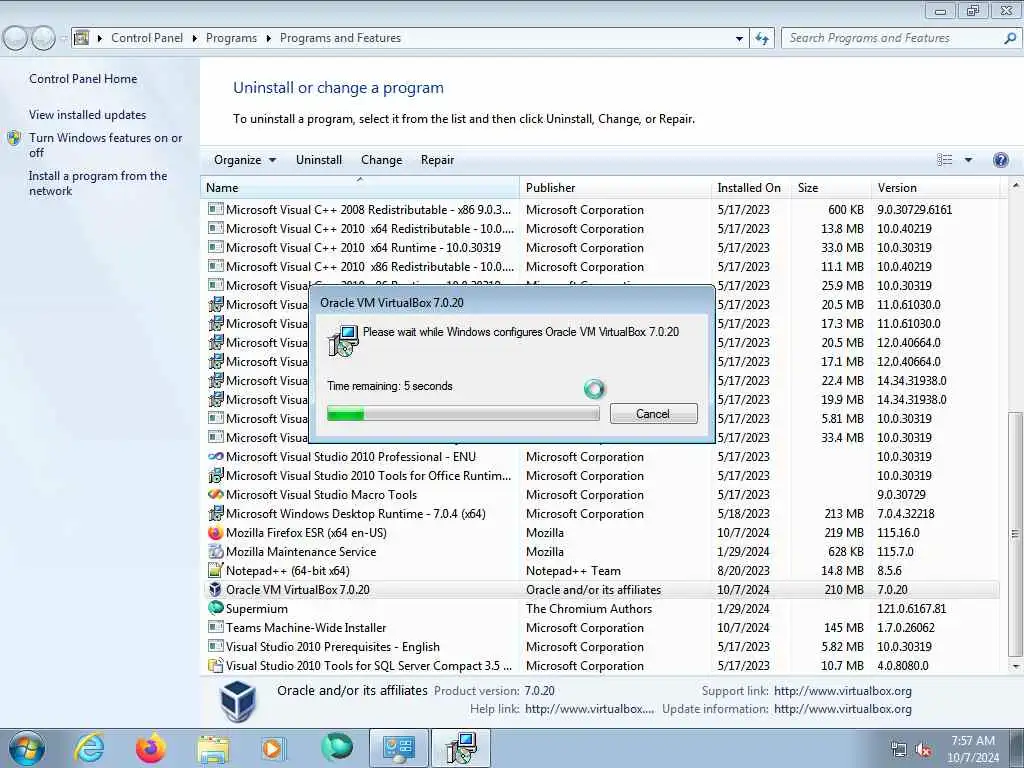
Task: Select Visual Studio 2010 Prerequisites - English
Action: point(601,647)
